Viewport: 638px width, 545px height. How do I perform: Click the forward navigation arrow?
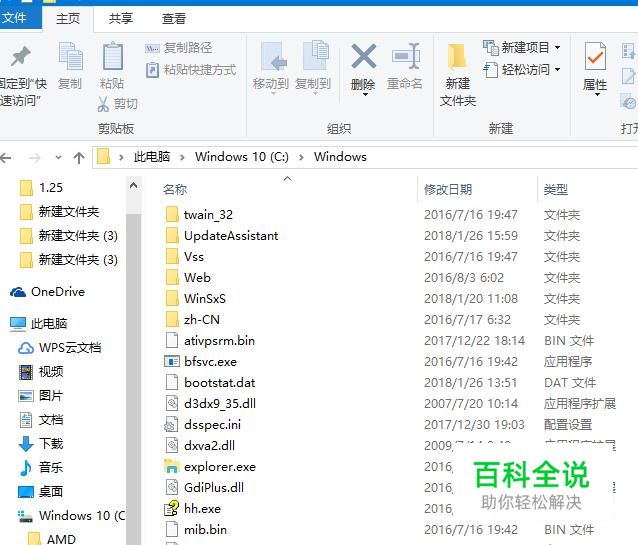coord(35,158)
